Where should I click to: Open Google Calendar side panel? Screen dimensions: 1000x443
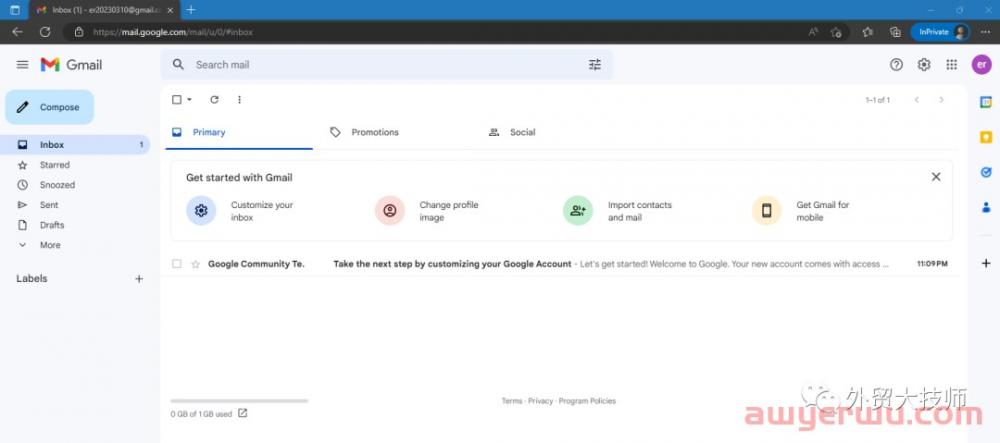(x=986, y=102)
